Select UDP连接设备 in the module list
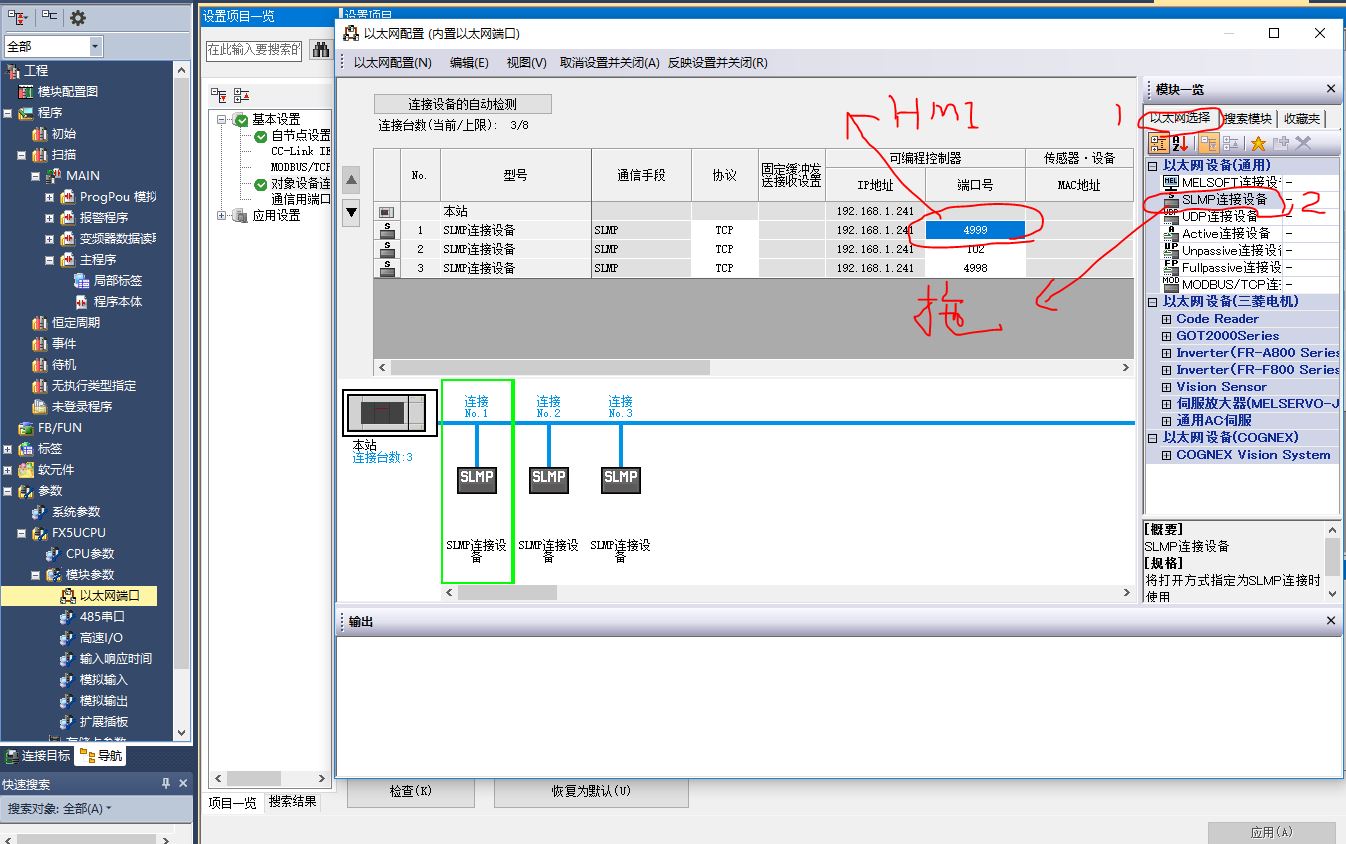1346x844 pixels. pos(1219,216)
